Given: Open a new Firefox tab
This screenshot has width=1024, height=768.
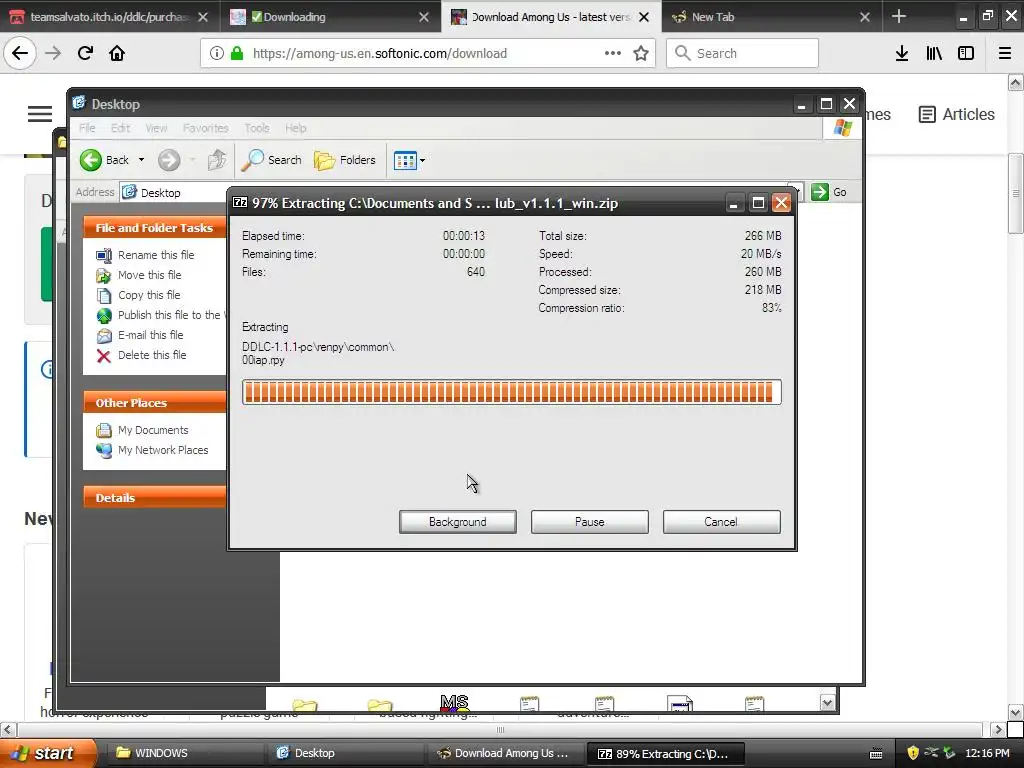Looking at the screenshot, I should click(x=899, y=16).
